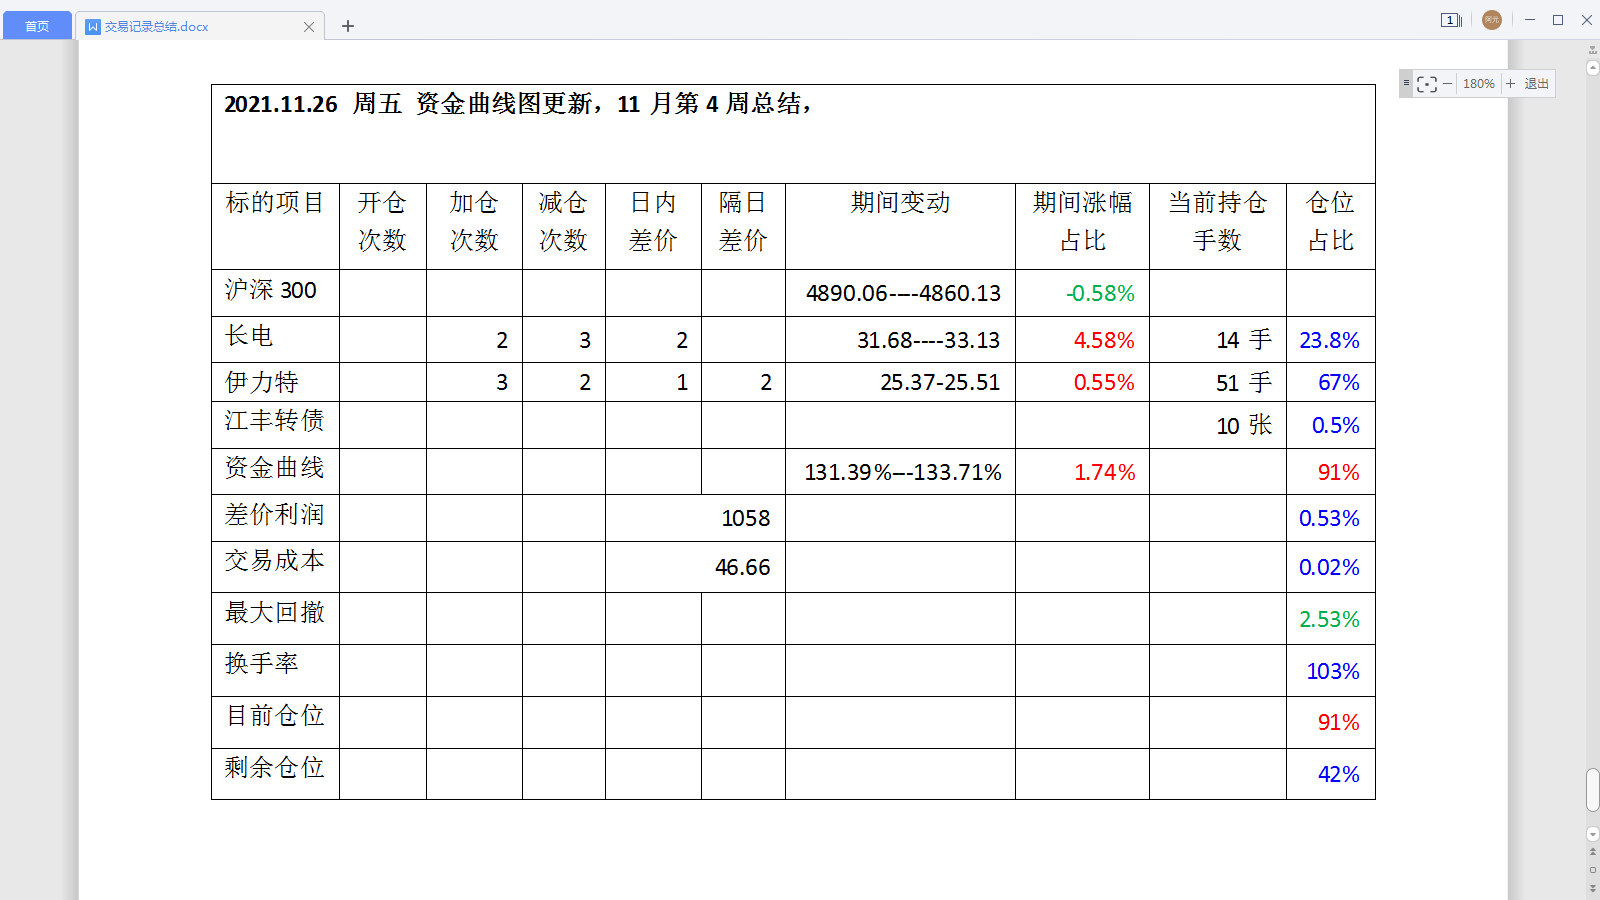Click the vertical scrollbar thumb

coord(1593,790)
